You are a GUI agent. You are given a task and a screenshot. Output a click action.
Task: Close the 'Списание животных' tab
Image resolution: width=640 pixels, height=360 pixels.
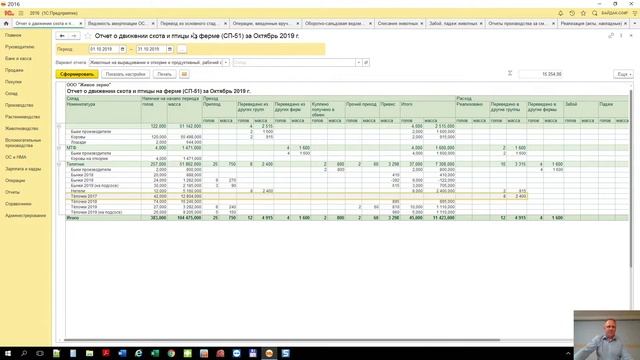422,24
